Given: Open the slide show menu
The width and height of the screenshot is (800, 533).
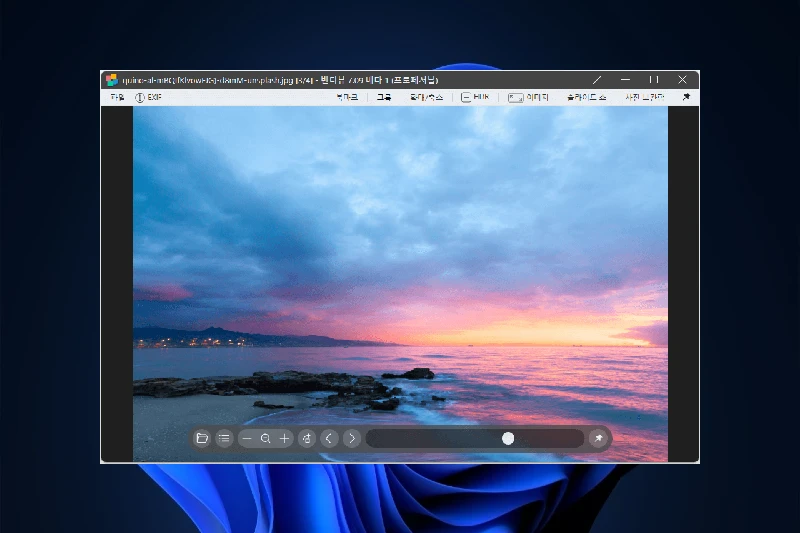Looking at the screenshot, I should (x=587, y=97).
